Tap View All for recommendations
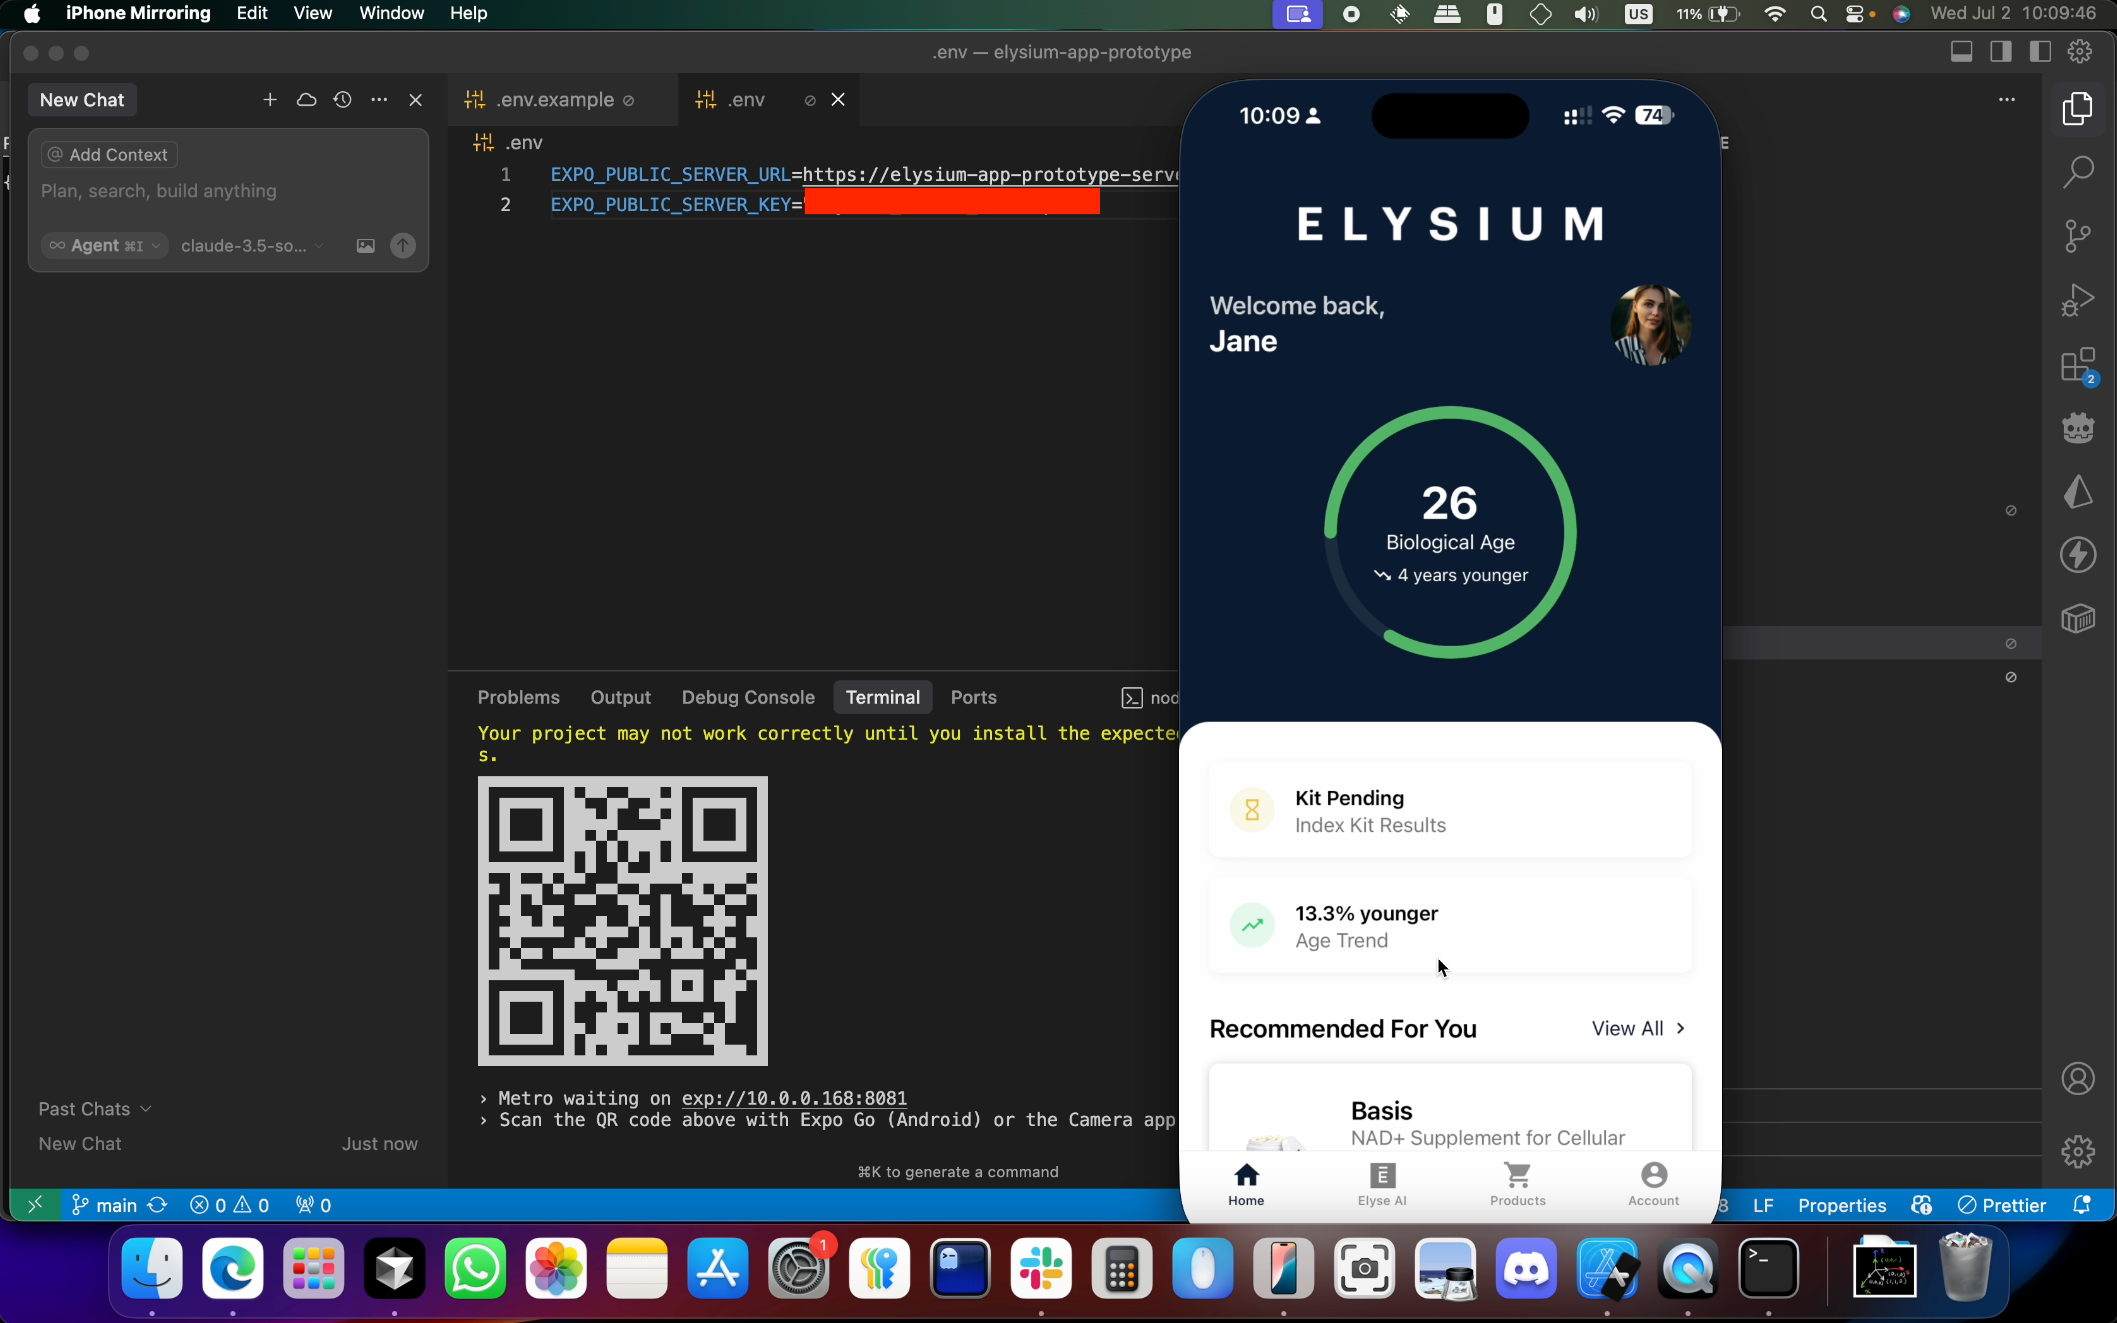The height and width of the screenshot is (1323, 2117). coord(1638,1029)
